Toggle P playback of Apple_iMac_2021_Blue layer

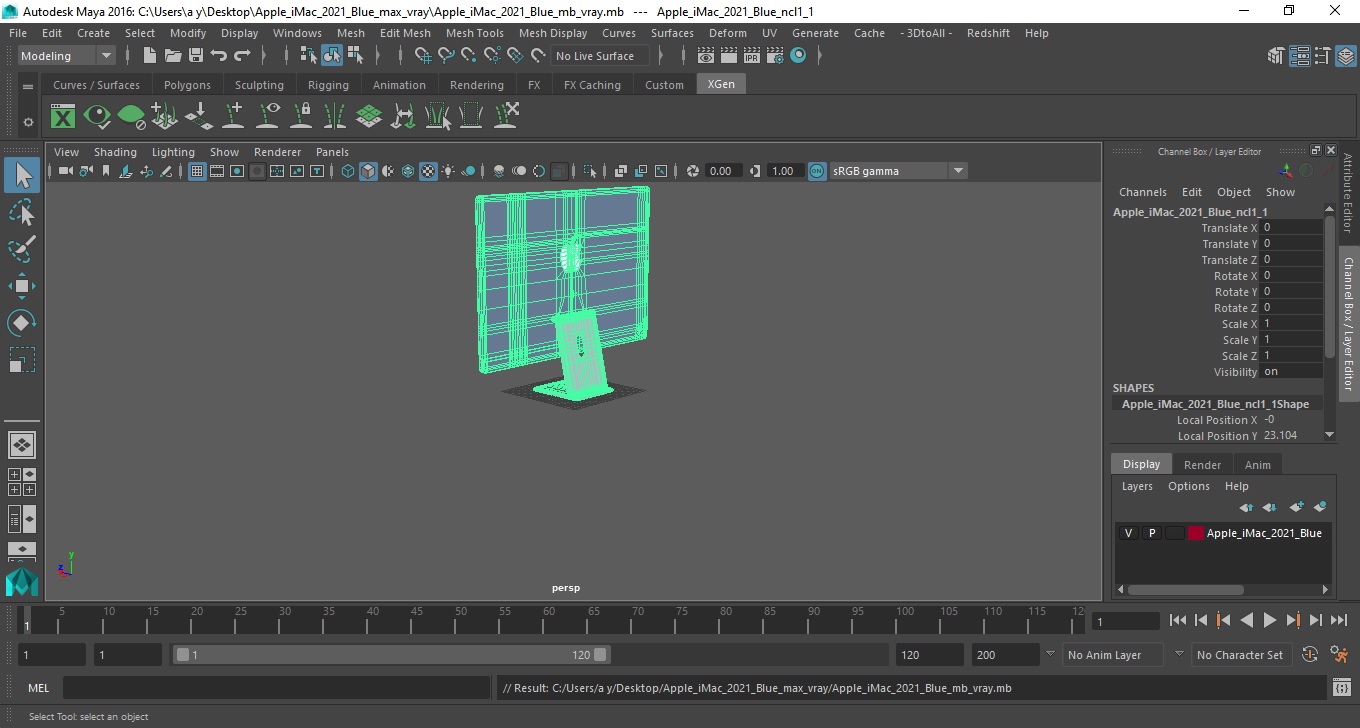[1151, 533]
